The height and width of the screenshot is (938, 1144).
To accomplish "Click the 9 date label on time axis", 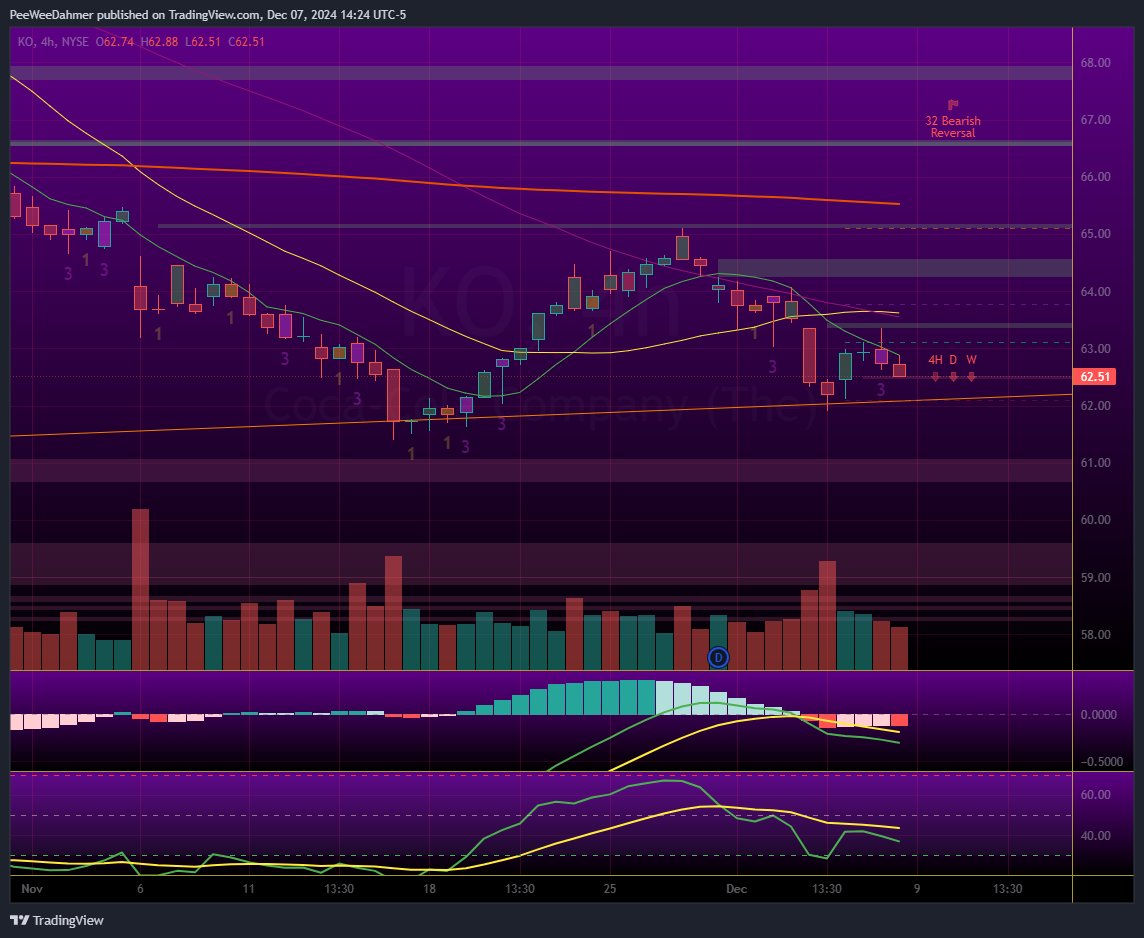I will tap(917, 888).
